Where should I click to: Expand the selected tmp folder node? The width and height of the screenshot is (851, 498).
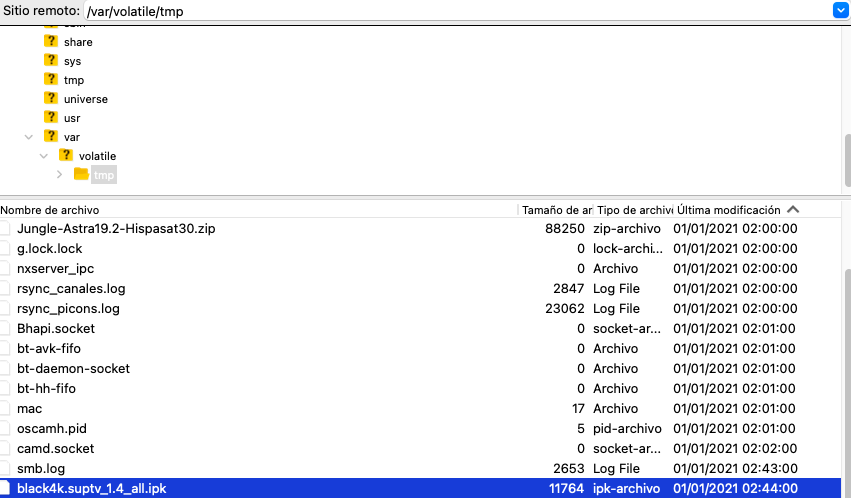coord(59,175)
